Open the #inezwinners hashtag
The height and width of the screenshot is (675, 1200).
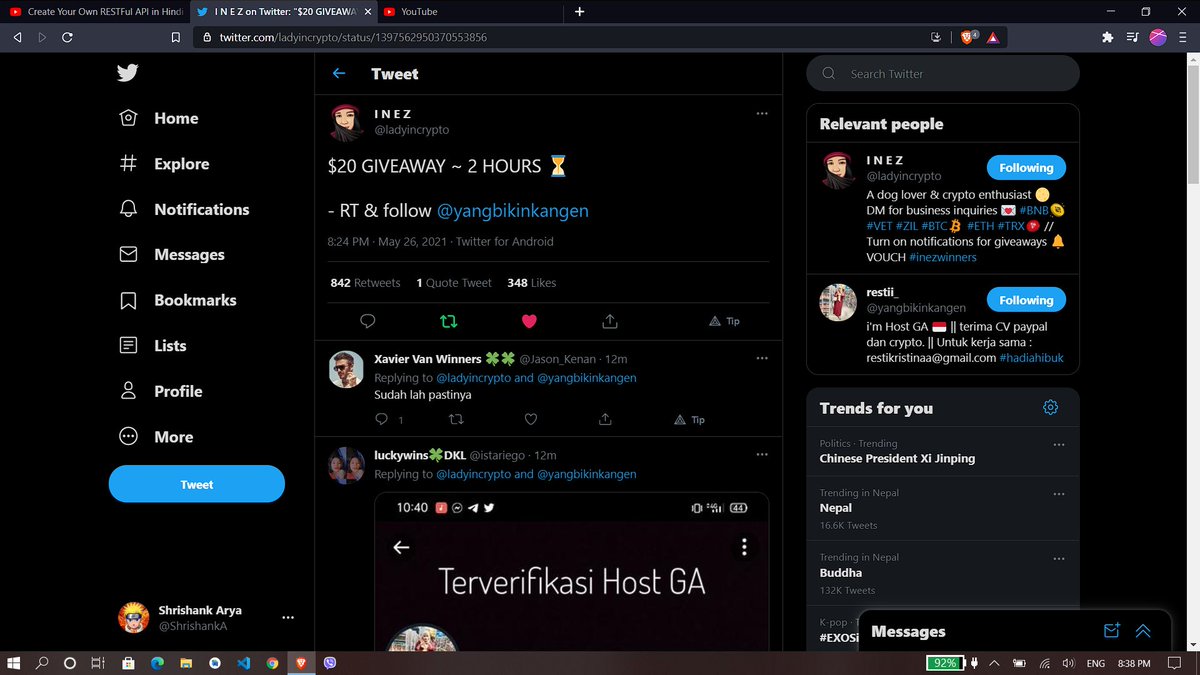[x=943, y=257]
